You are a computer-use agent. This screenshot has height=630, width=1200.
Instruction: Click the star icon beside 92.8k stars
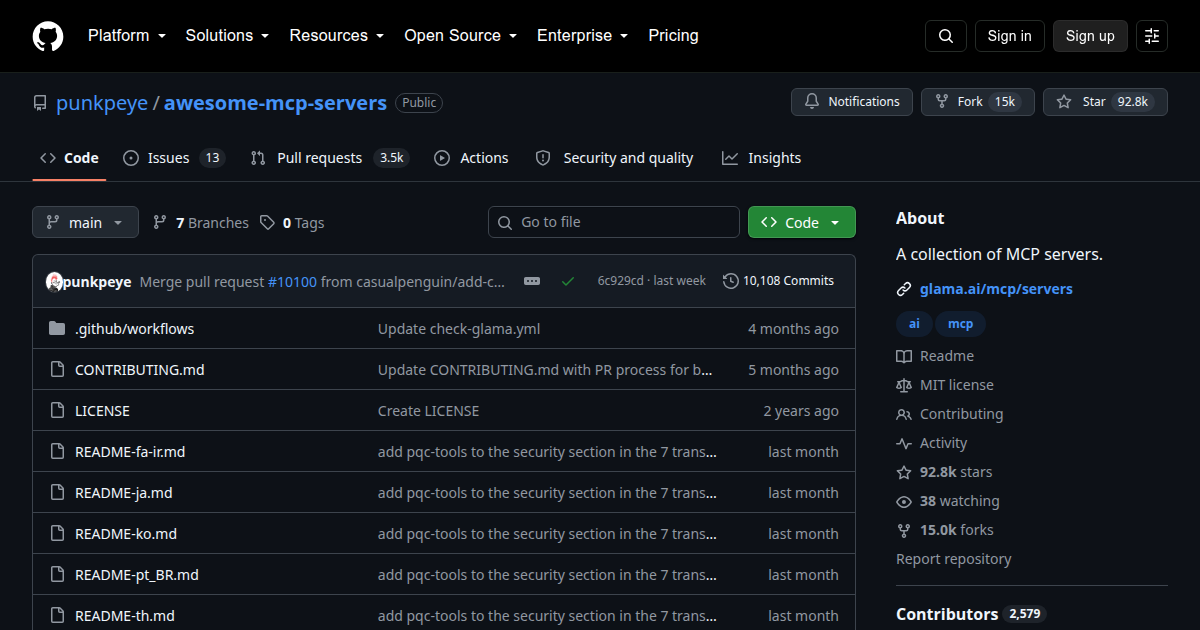coord(904,473)
